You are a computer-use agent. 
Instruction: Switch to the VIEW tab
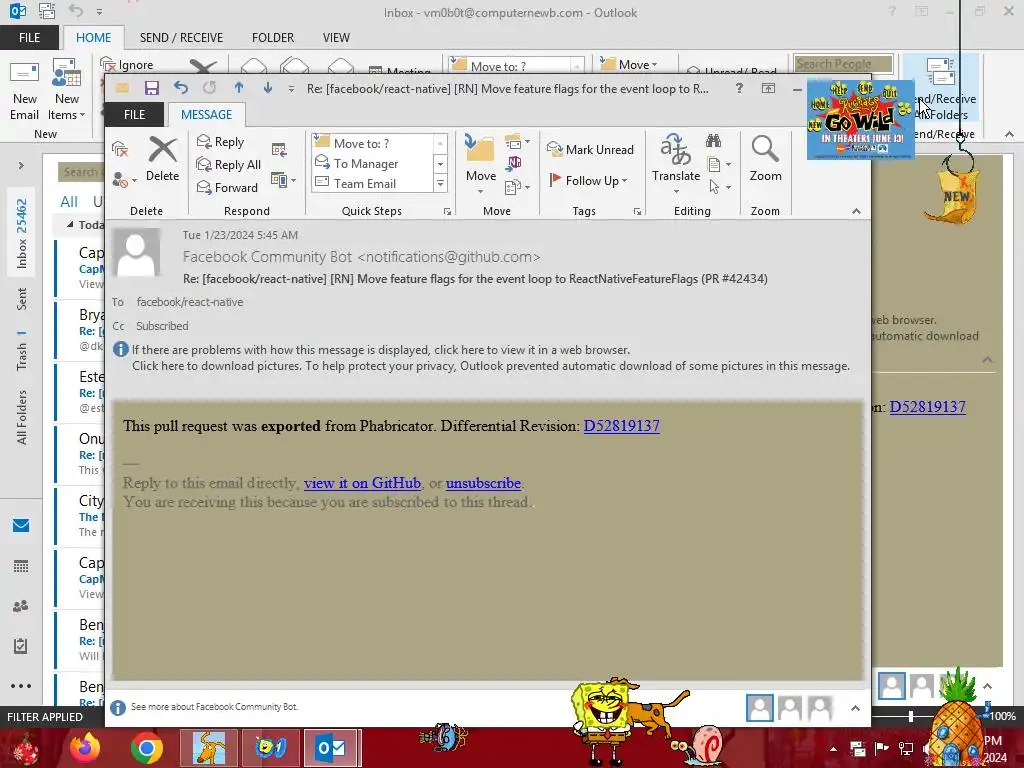click(336, 38)
